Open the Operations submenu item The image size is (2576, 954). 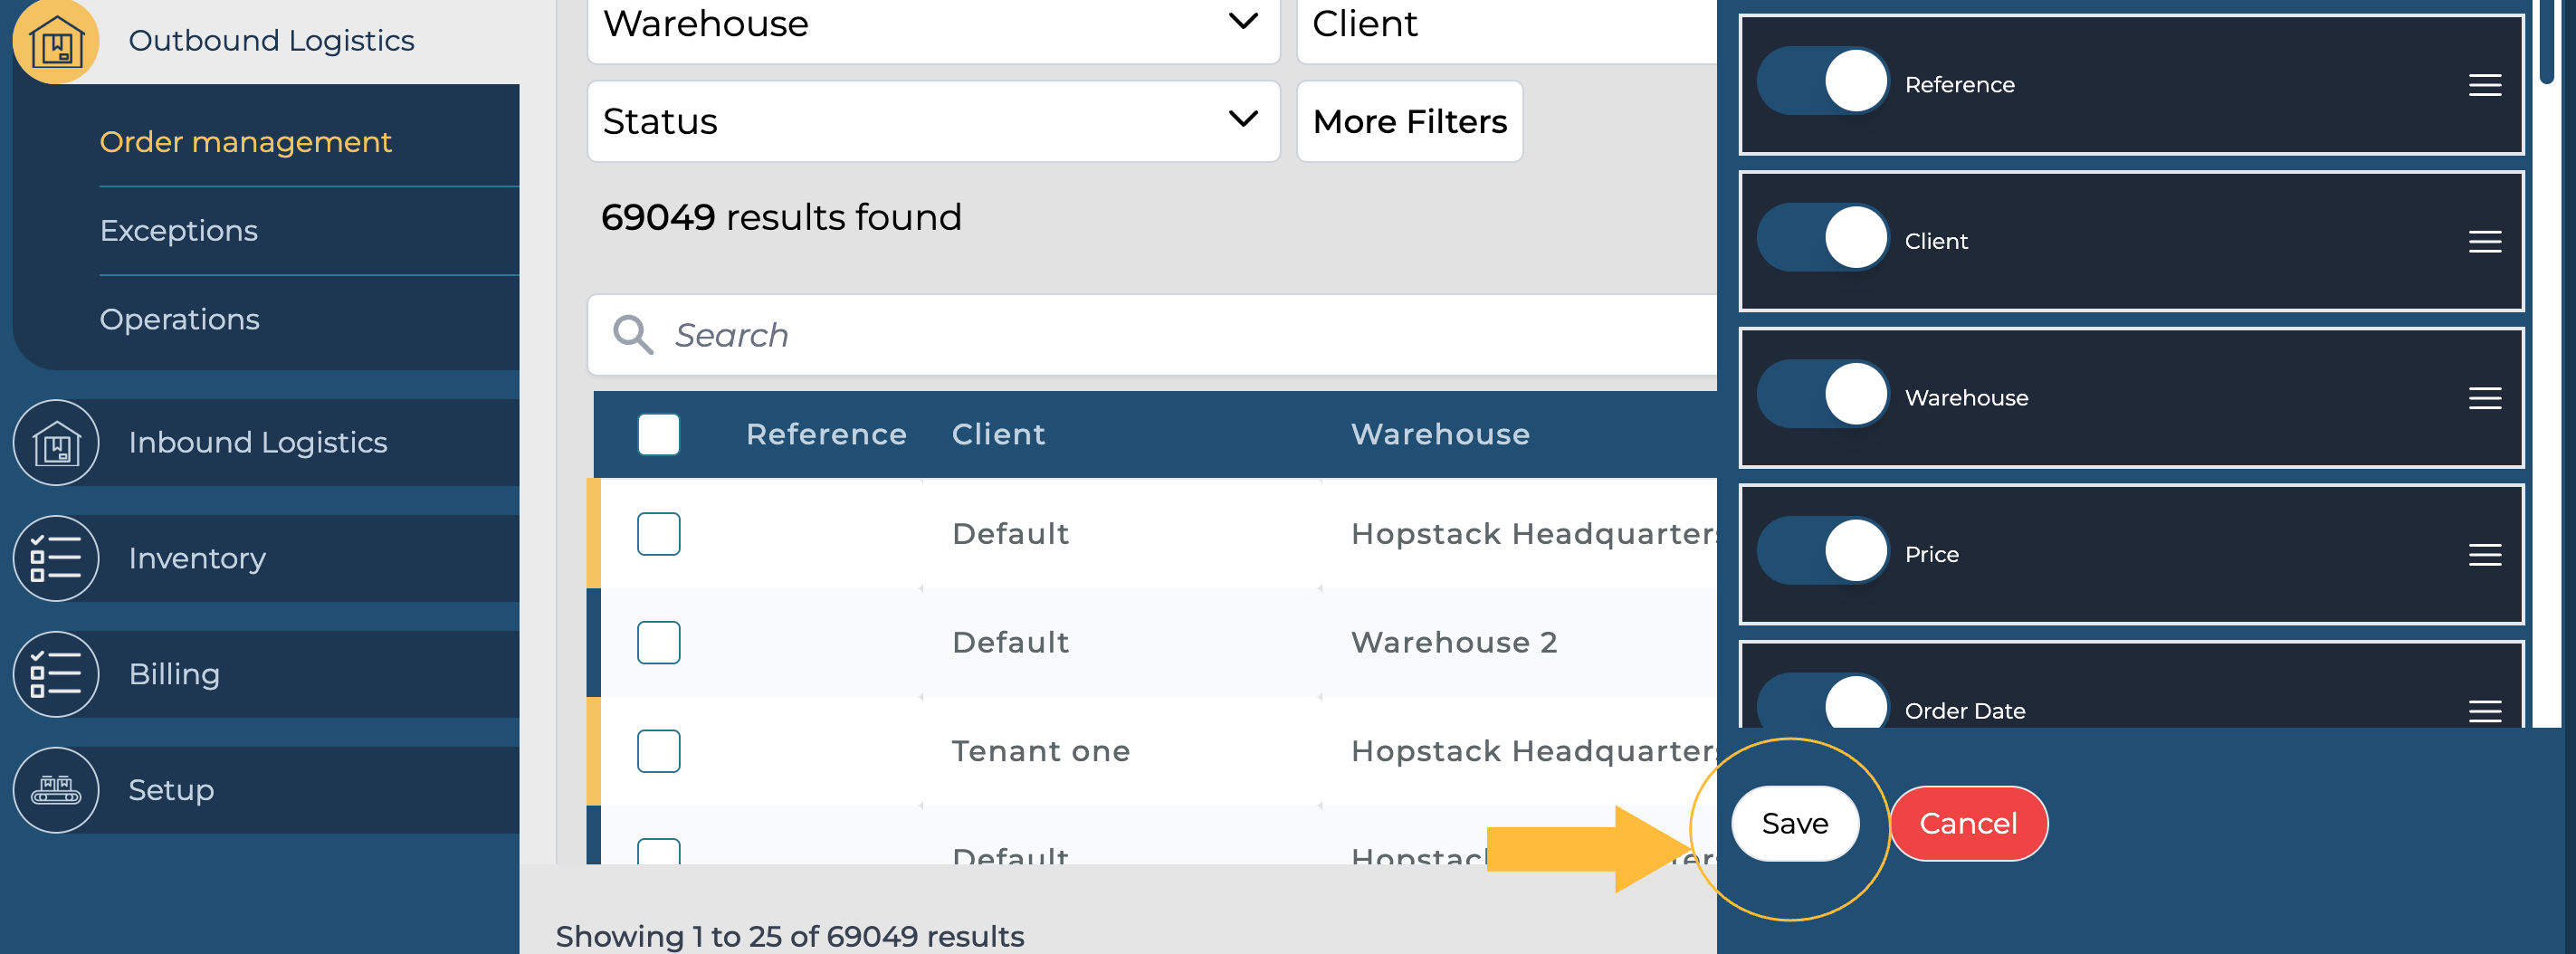180,320
